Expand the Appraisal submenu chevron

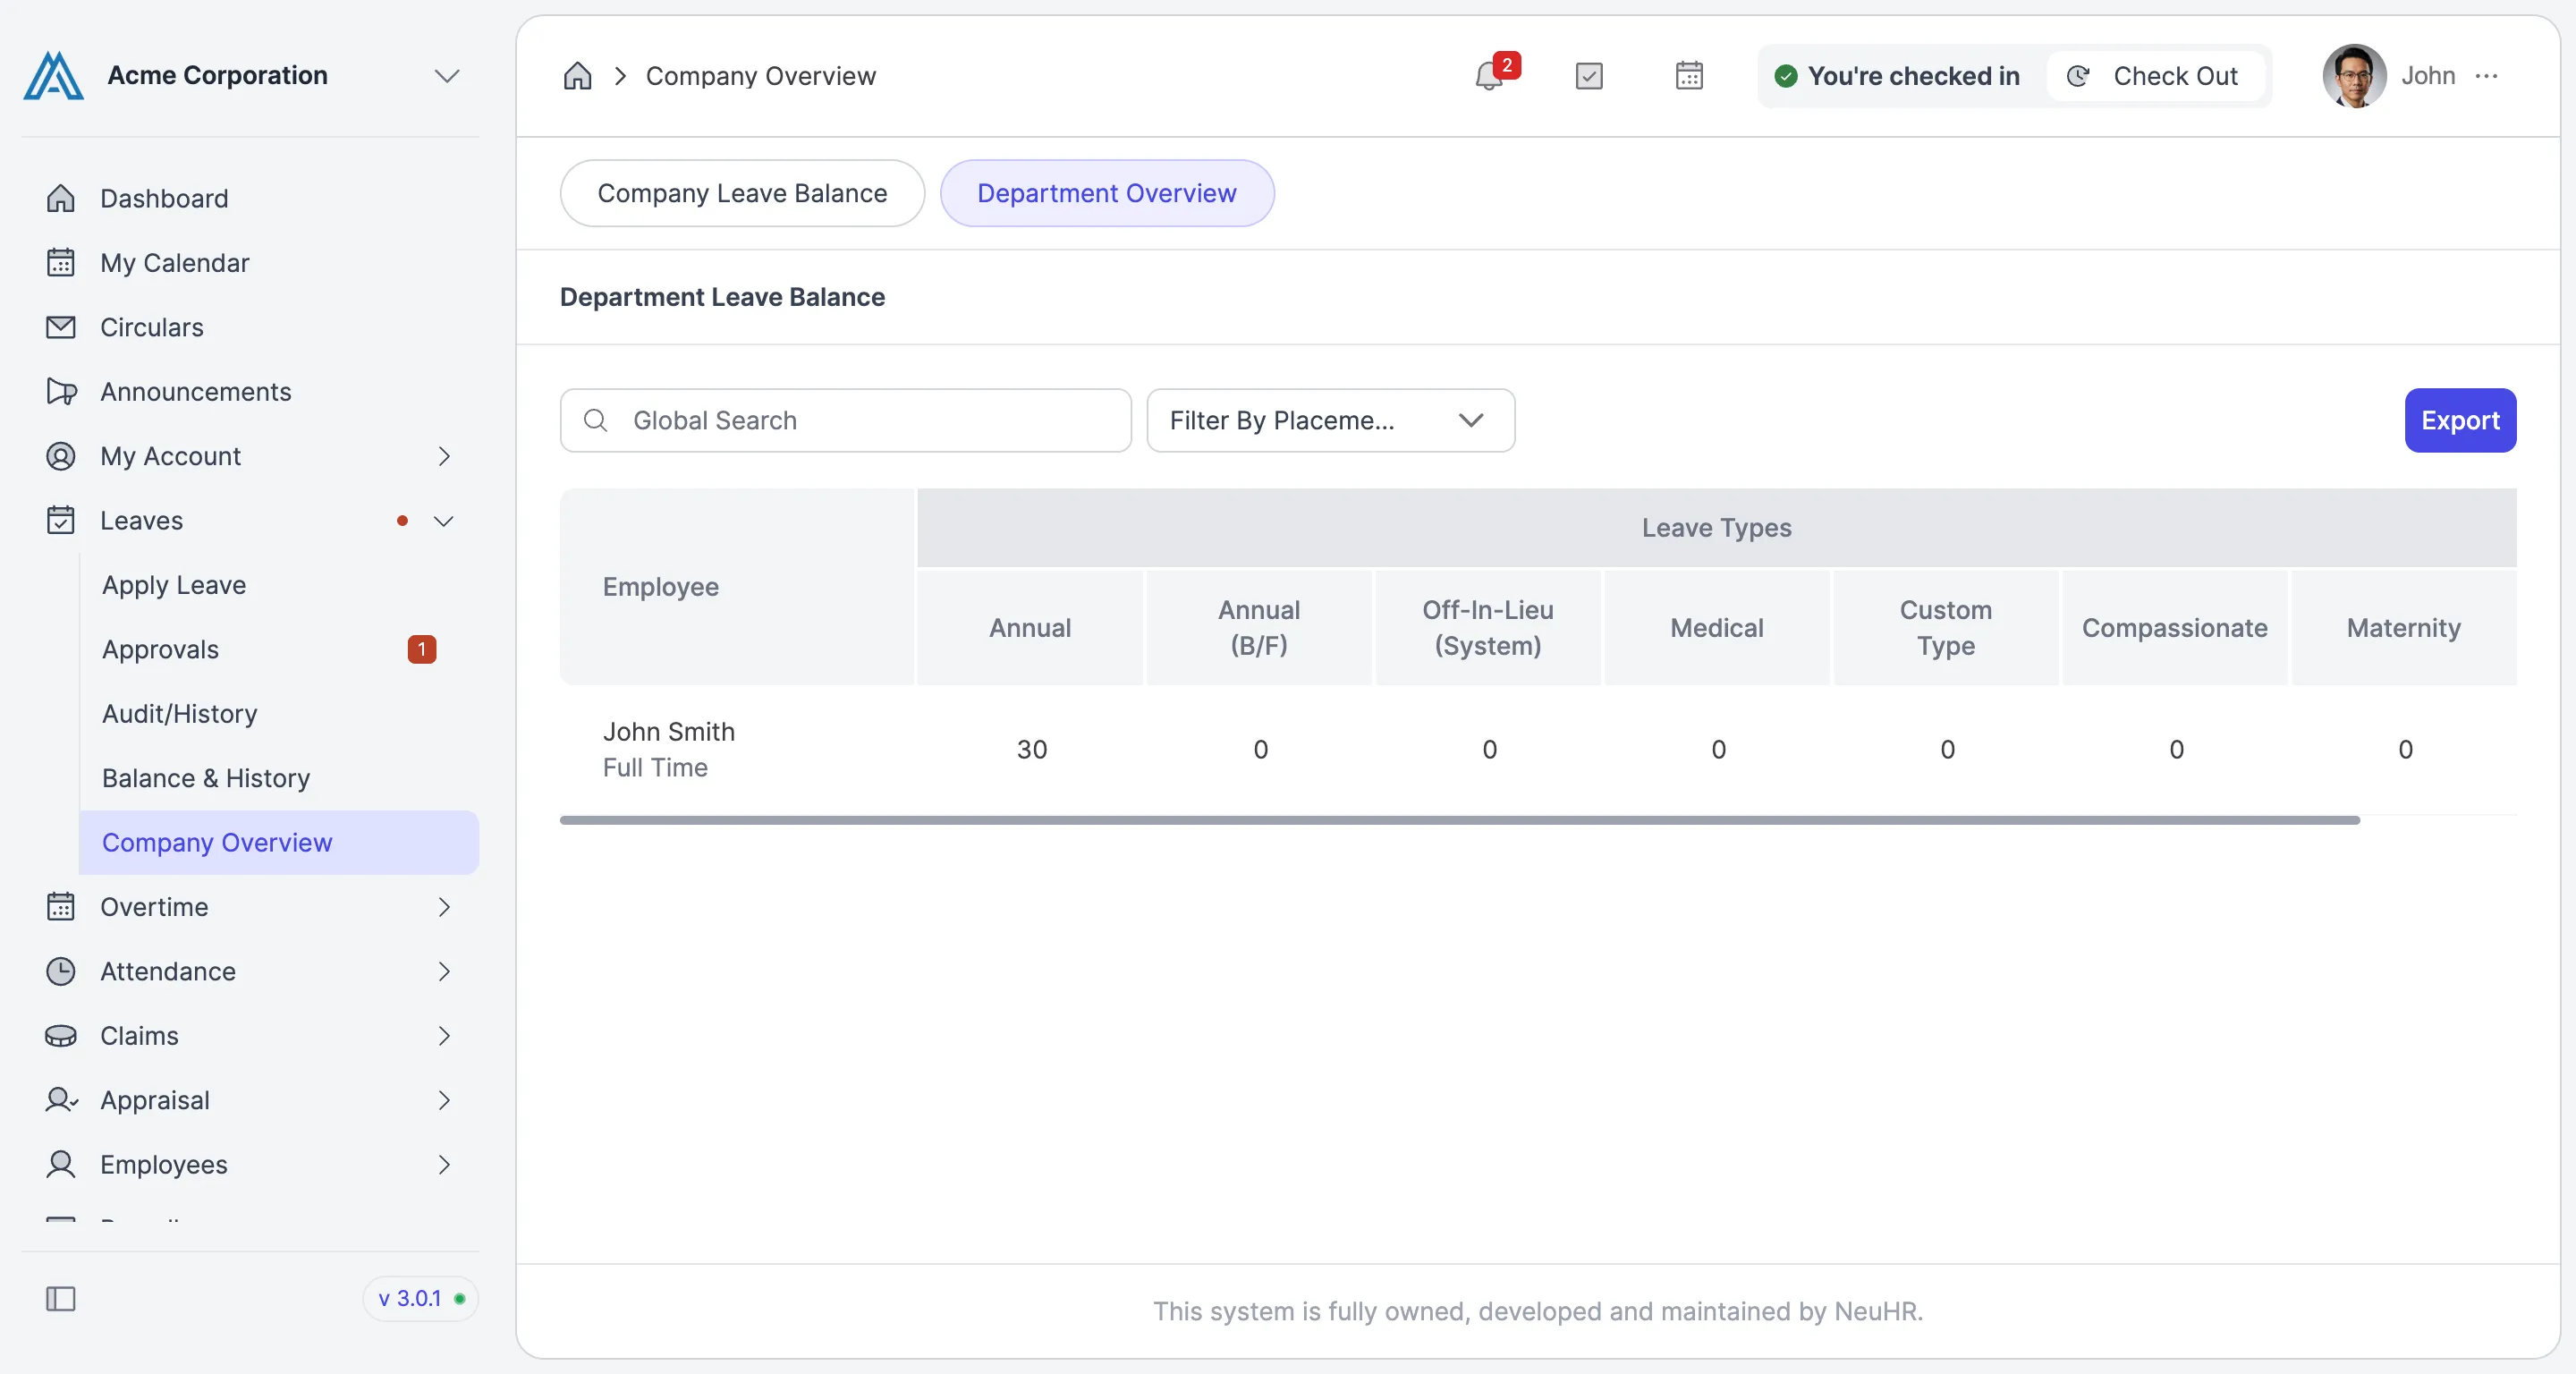[445, 1100]
